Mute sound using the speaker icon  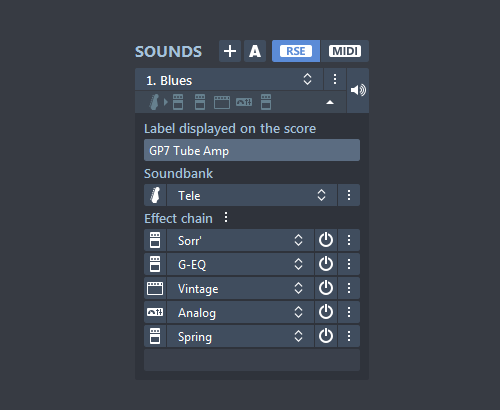click(358, 90)
